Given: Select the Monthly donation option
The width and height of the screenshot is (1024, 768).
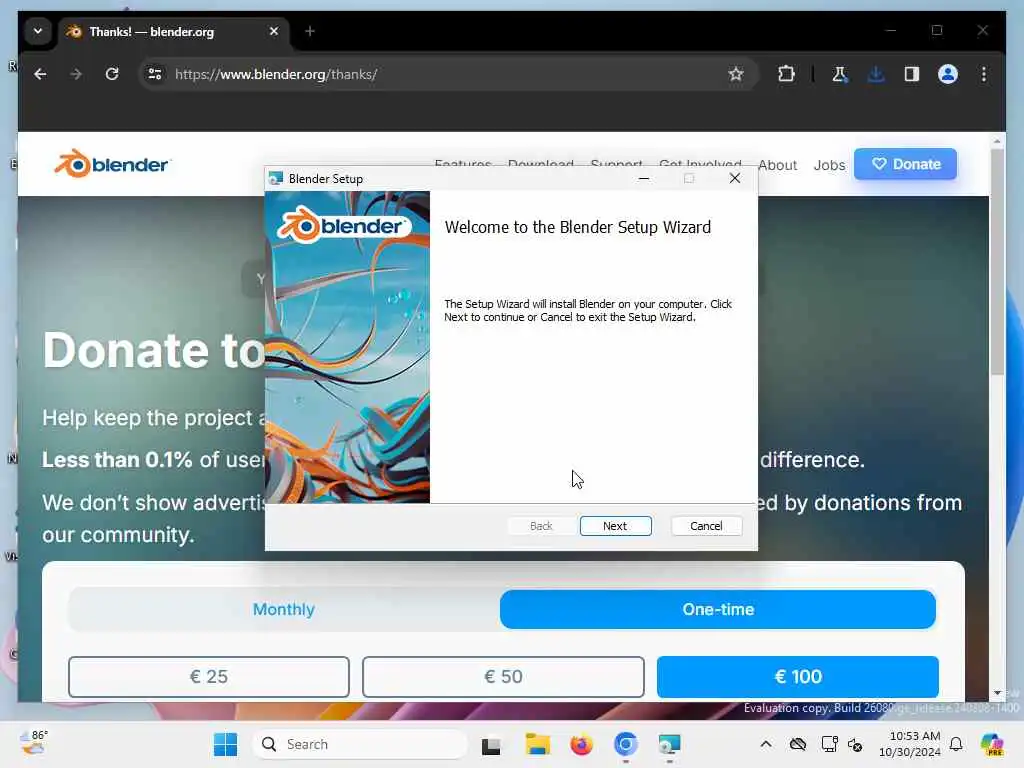Looking at the screenshot, I should [283, 609].
